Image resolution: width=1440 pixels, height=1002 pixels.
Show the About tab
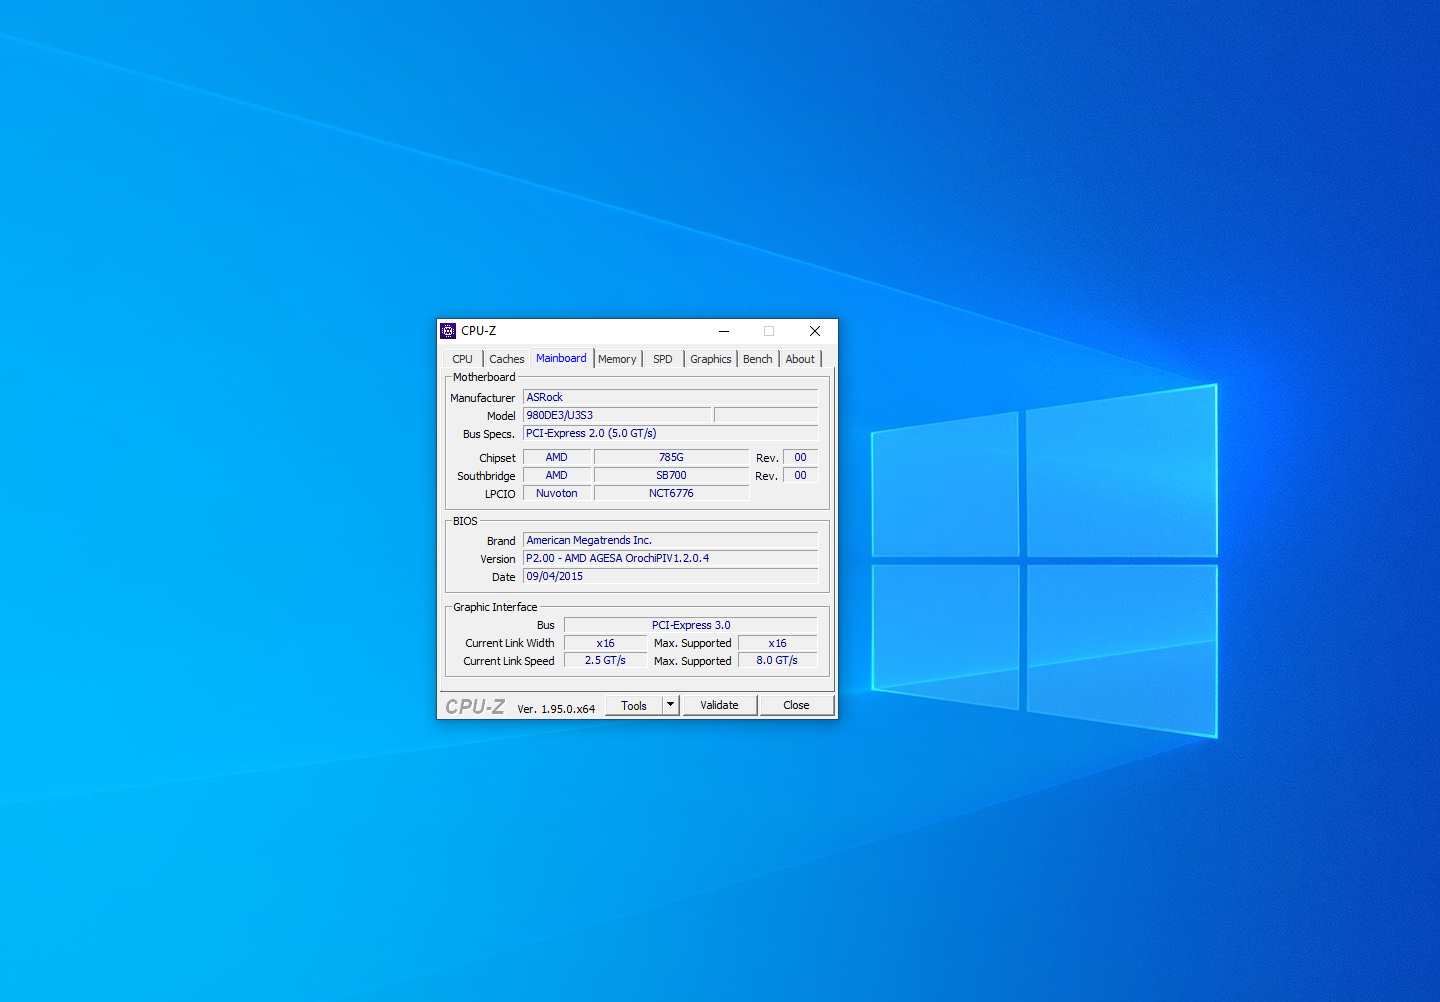800,359
